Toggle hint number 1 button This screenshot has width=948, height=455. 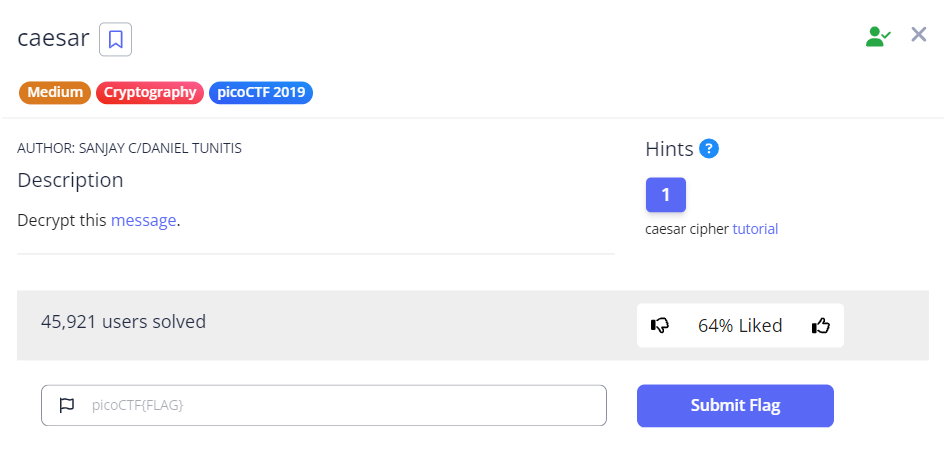click(666, 194)
